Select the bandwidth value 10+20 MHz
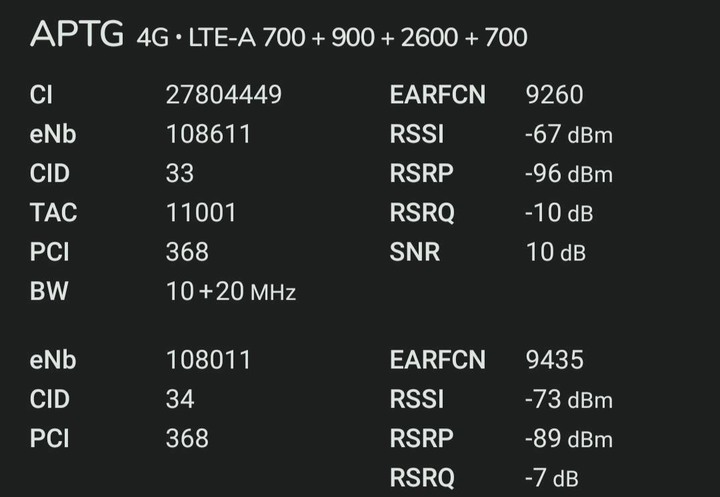This screenshot has height=497, width=720. (230, 292)
